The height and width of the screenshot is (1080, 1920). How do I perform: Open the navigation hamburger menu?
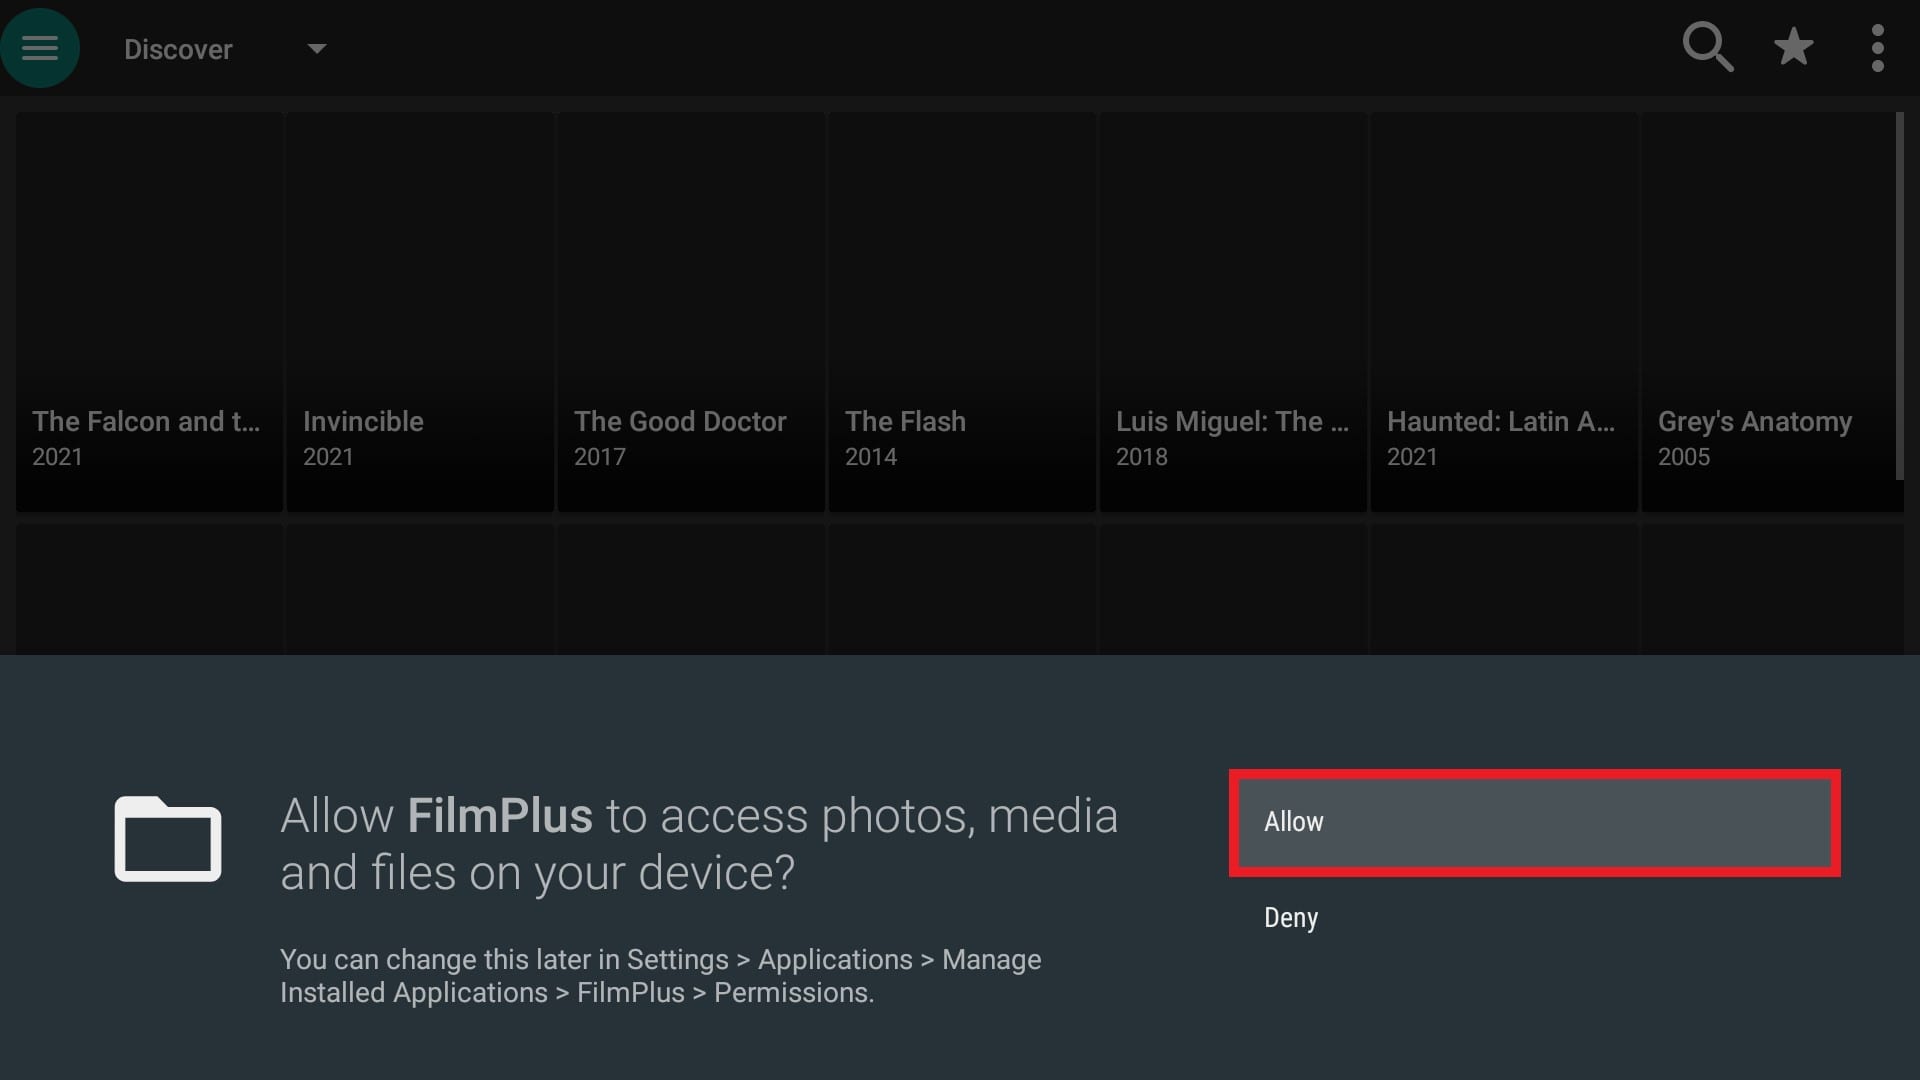coord(40,47)
